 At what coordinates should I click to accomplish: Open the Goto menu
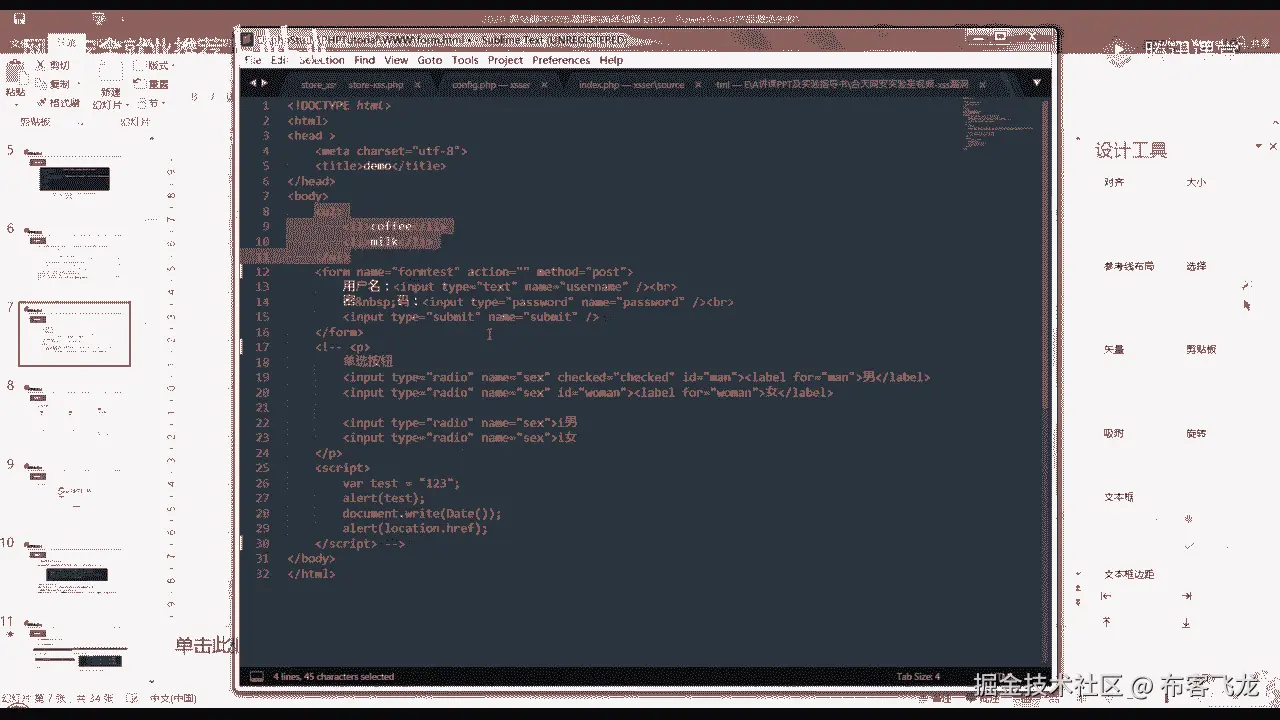coord(430,60)
